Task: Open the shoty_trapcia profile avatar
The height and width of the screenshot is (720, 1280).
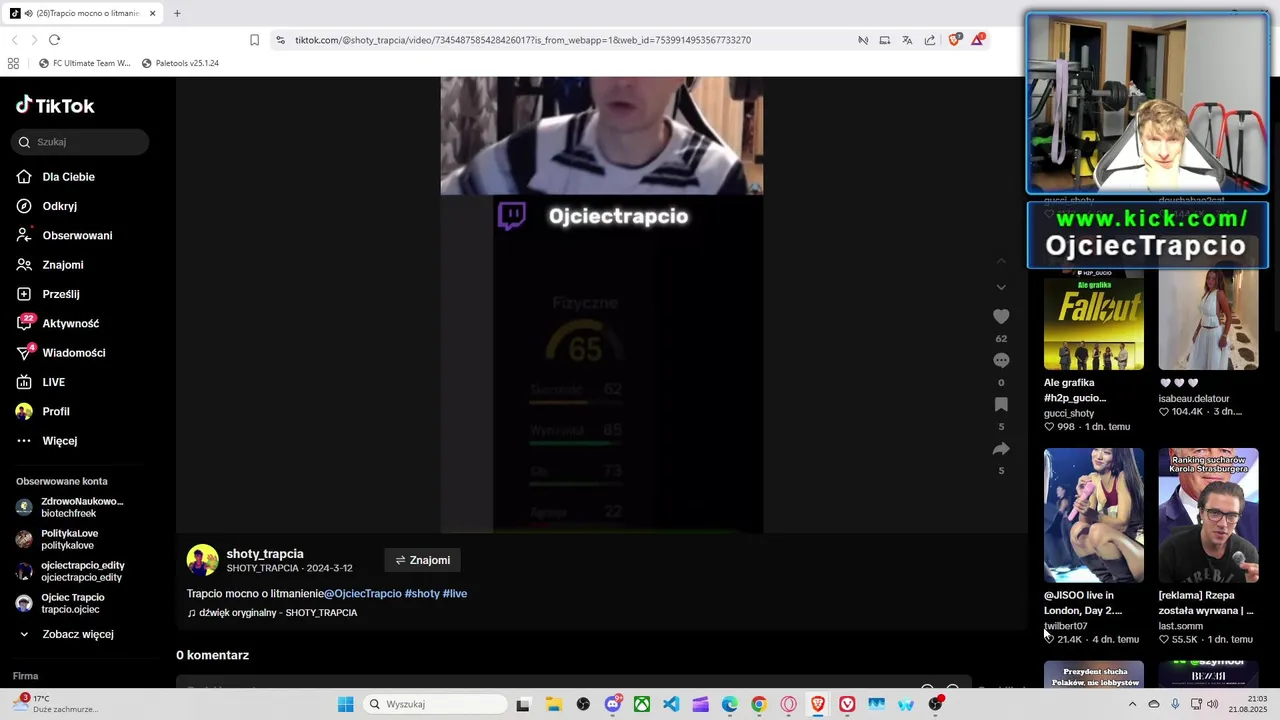Action: pos(202,560)
